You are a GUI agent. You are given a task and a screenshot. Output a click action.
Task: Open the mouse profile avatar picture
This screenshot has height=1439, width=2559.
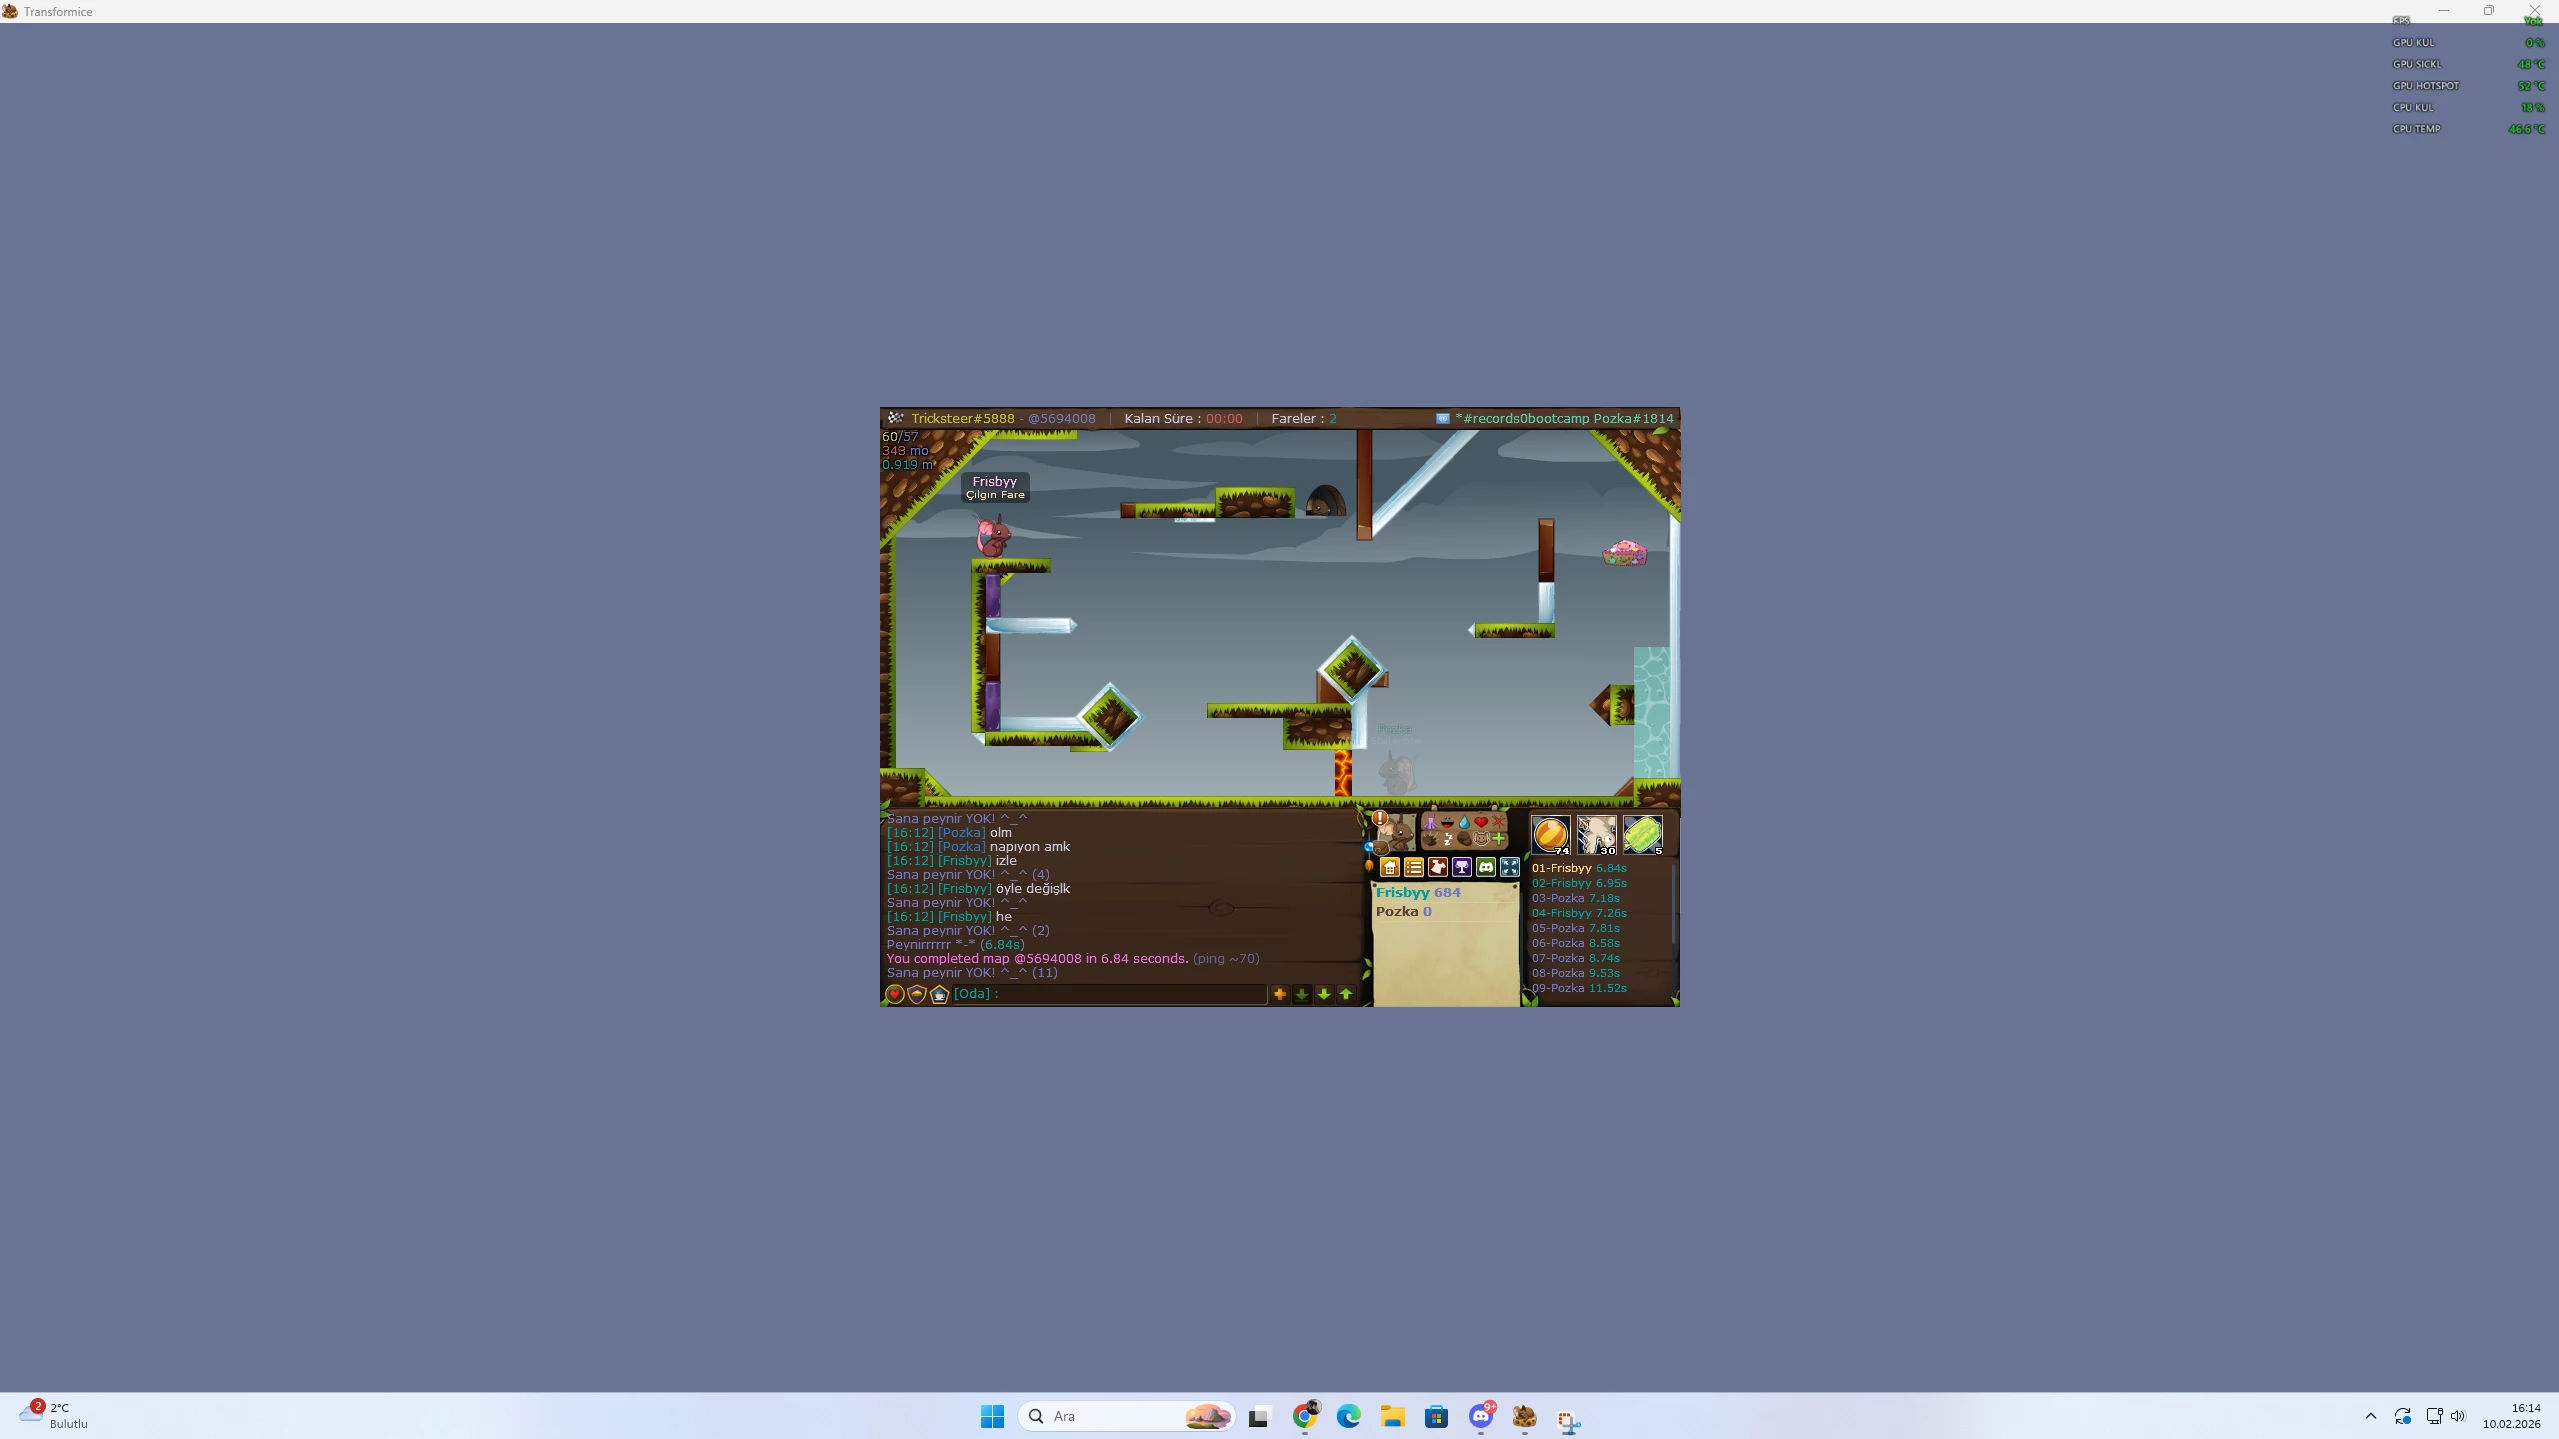(1397, 833)
